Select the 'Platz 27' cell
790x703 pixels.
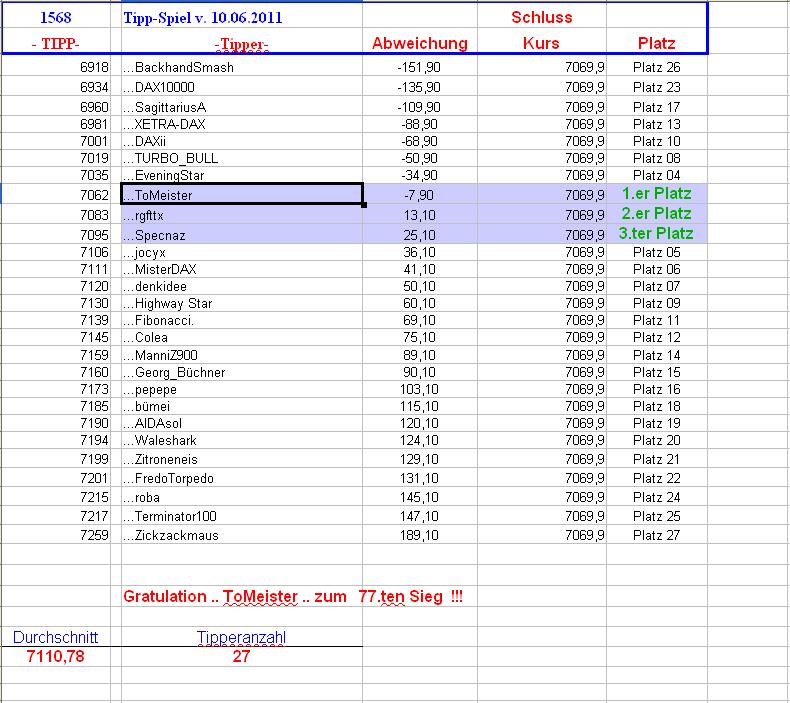[x=656, y=535]
